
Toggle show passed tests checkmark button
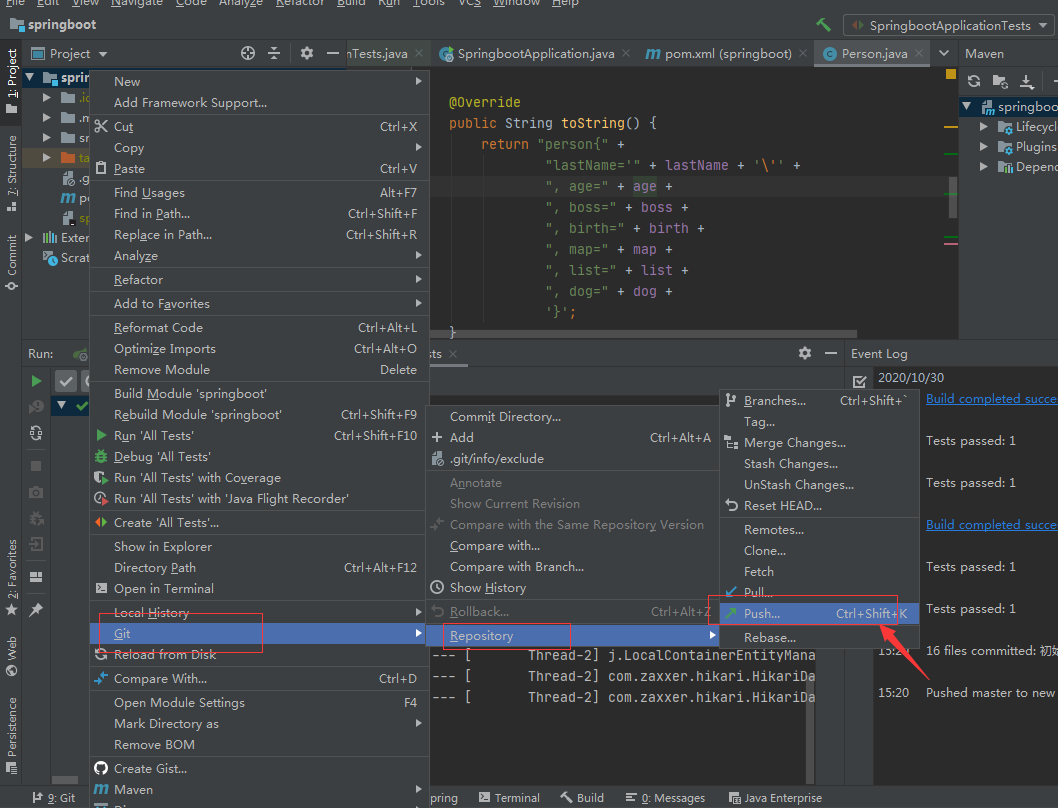(65, 381)
